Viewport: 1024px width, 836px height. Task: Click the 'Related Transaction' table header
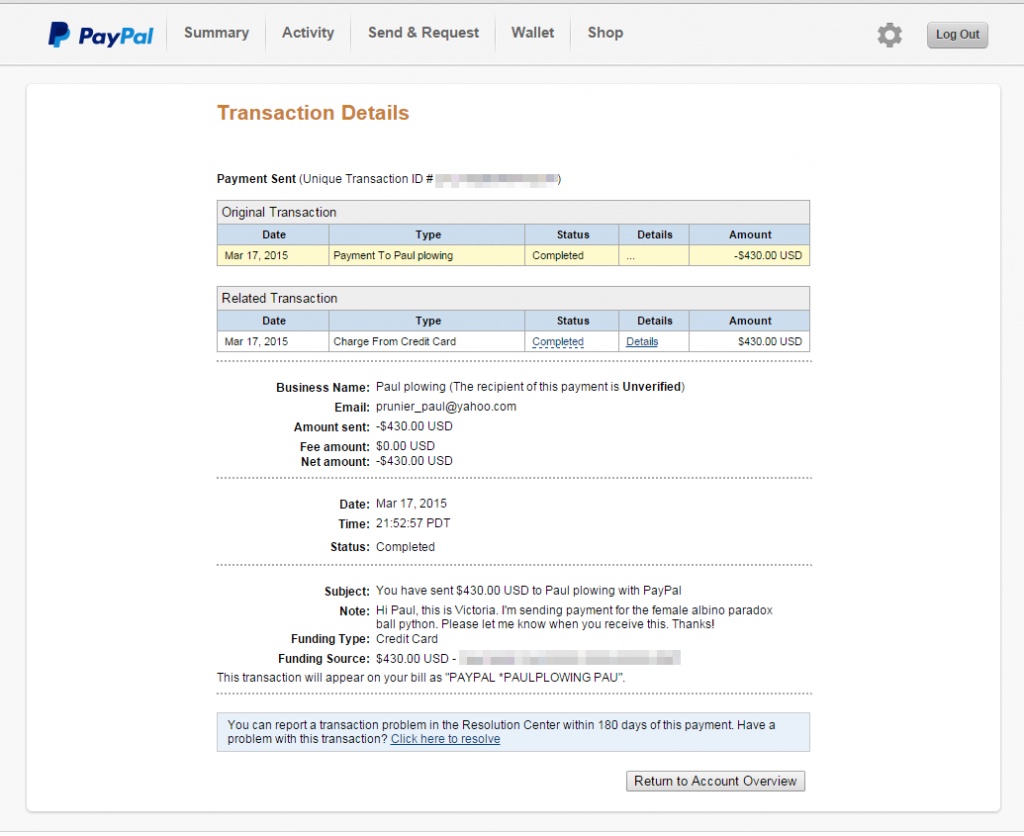[x=513, y=298]
